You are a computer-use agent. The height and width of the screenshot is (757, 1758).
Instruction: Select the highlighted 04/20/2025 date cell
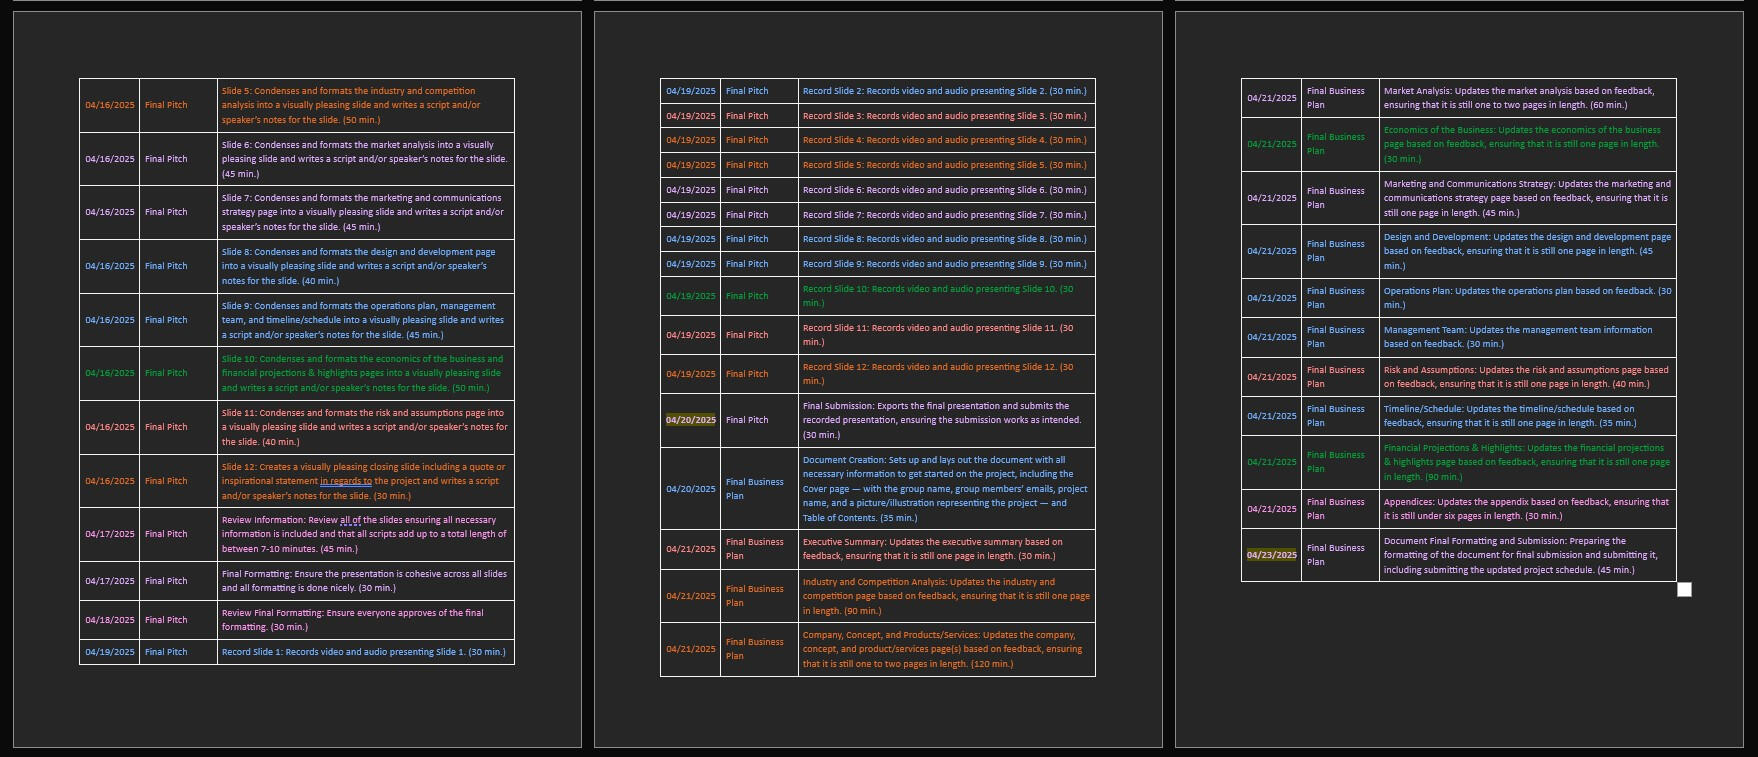[x=691, y=420]
